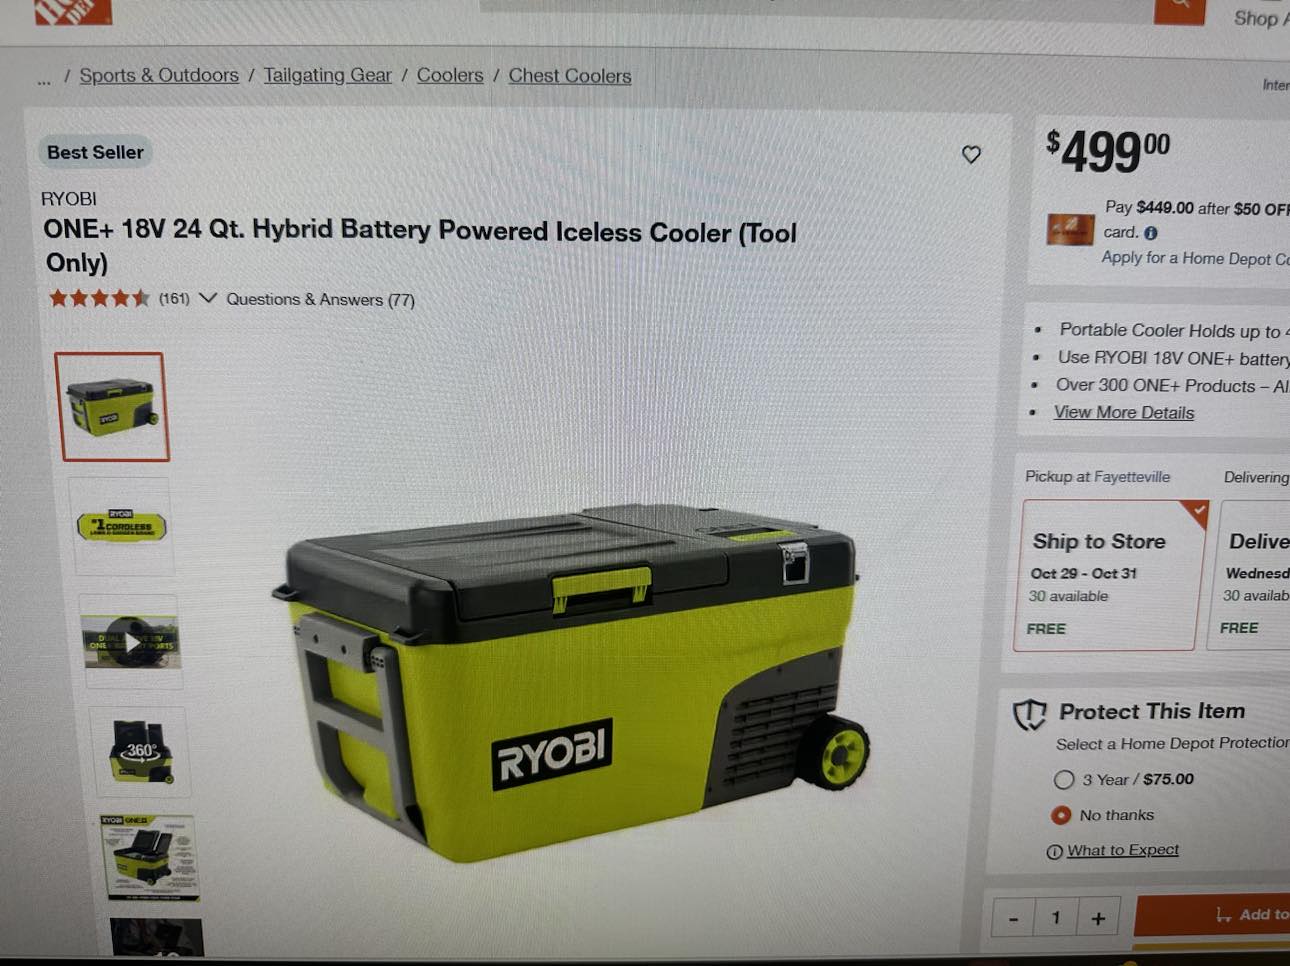Image resolution: width=1290 pixels, height=966 pixels.
Task: Select the 3 Year / $75.00 protection plan
Action: coord(1064,779)
